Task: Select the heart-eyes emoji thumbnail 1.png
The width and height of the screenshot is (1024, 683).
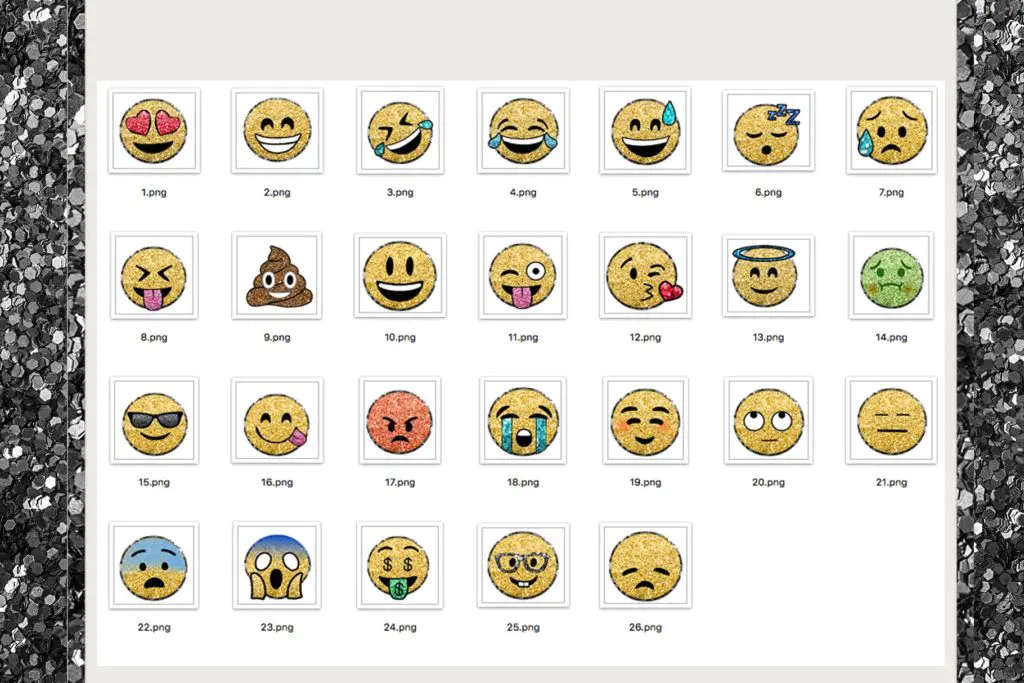Action: click(153, 131)
